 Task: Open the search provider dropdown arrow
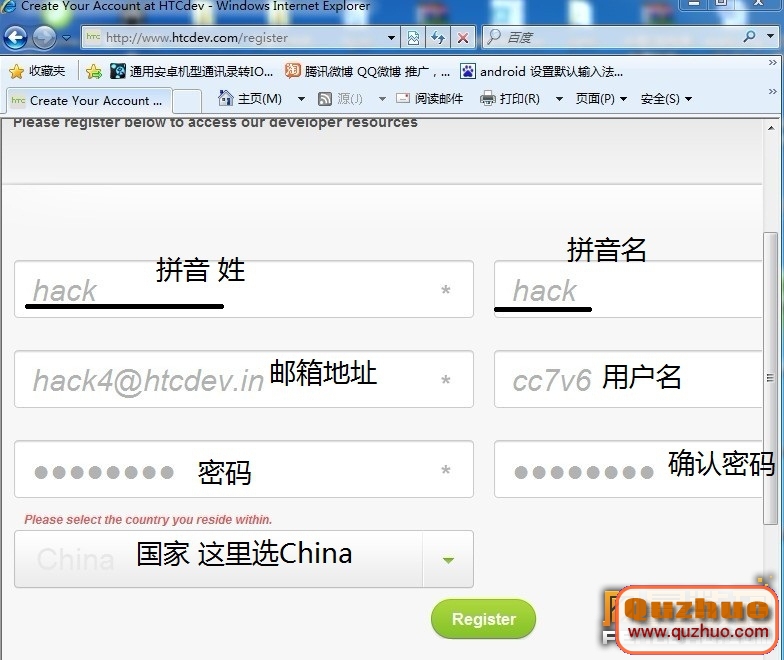(x=770, y=36)
